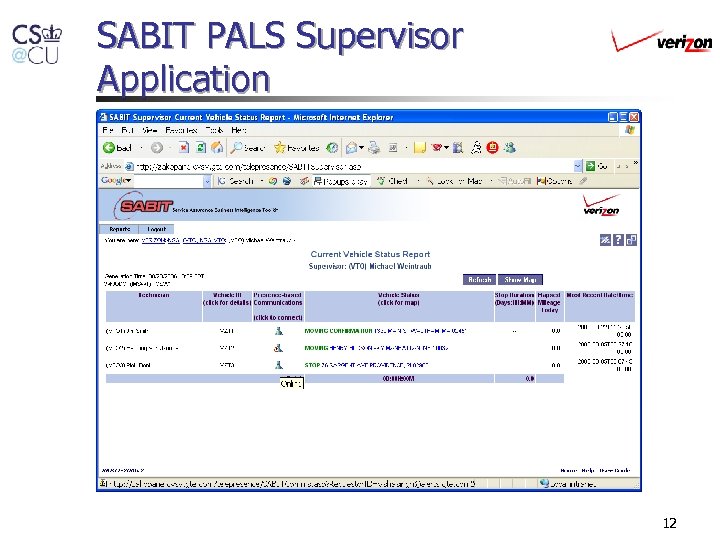The width and height of the screenshot is (720, 540).
Task: Open the Mail icon dropdown arrow
Action: point(361,148)
